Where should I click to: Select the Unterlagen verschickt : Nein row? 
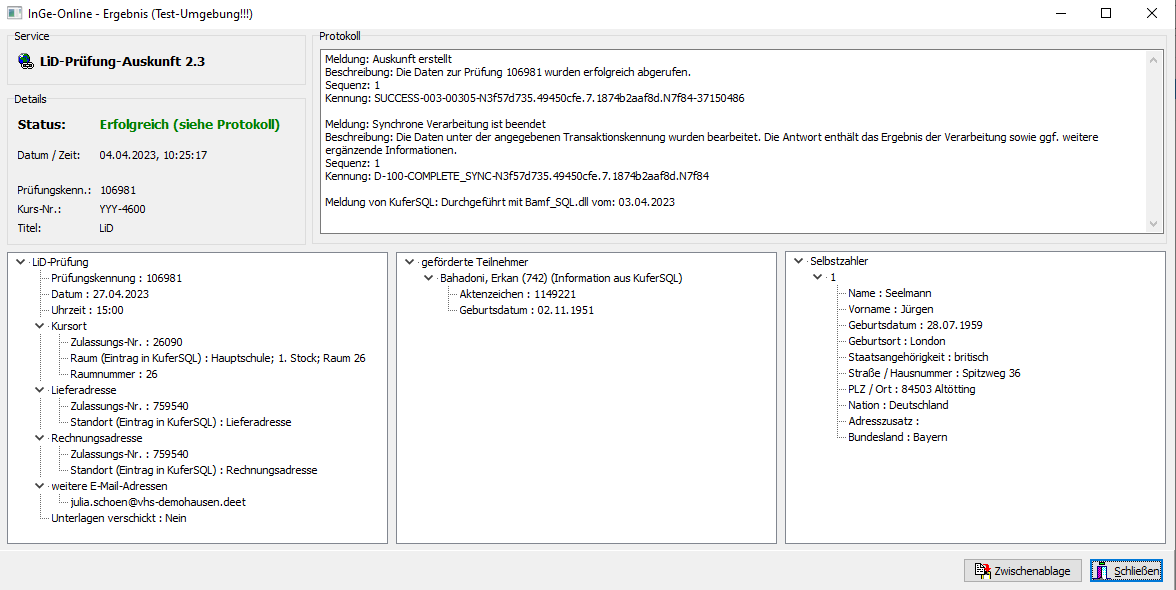click(x=118, y=518)
